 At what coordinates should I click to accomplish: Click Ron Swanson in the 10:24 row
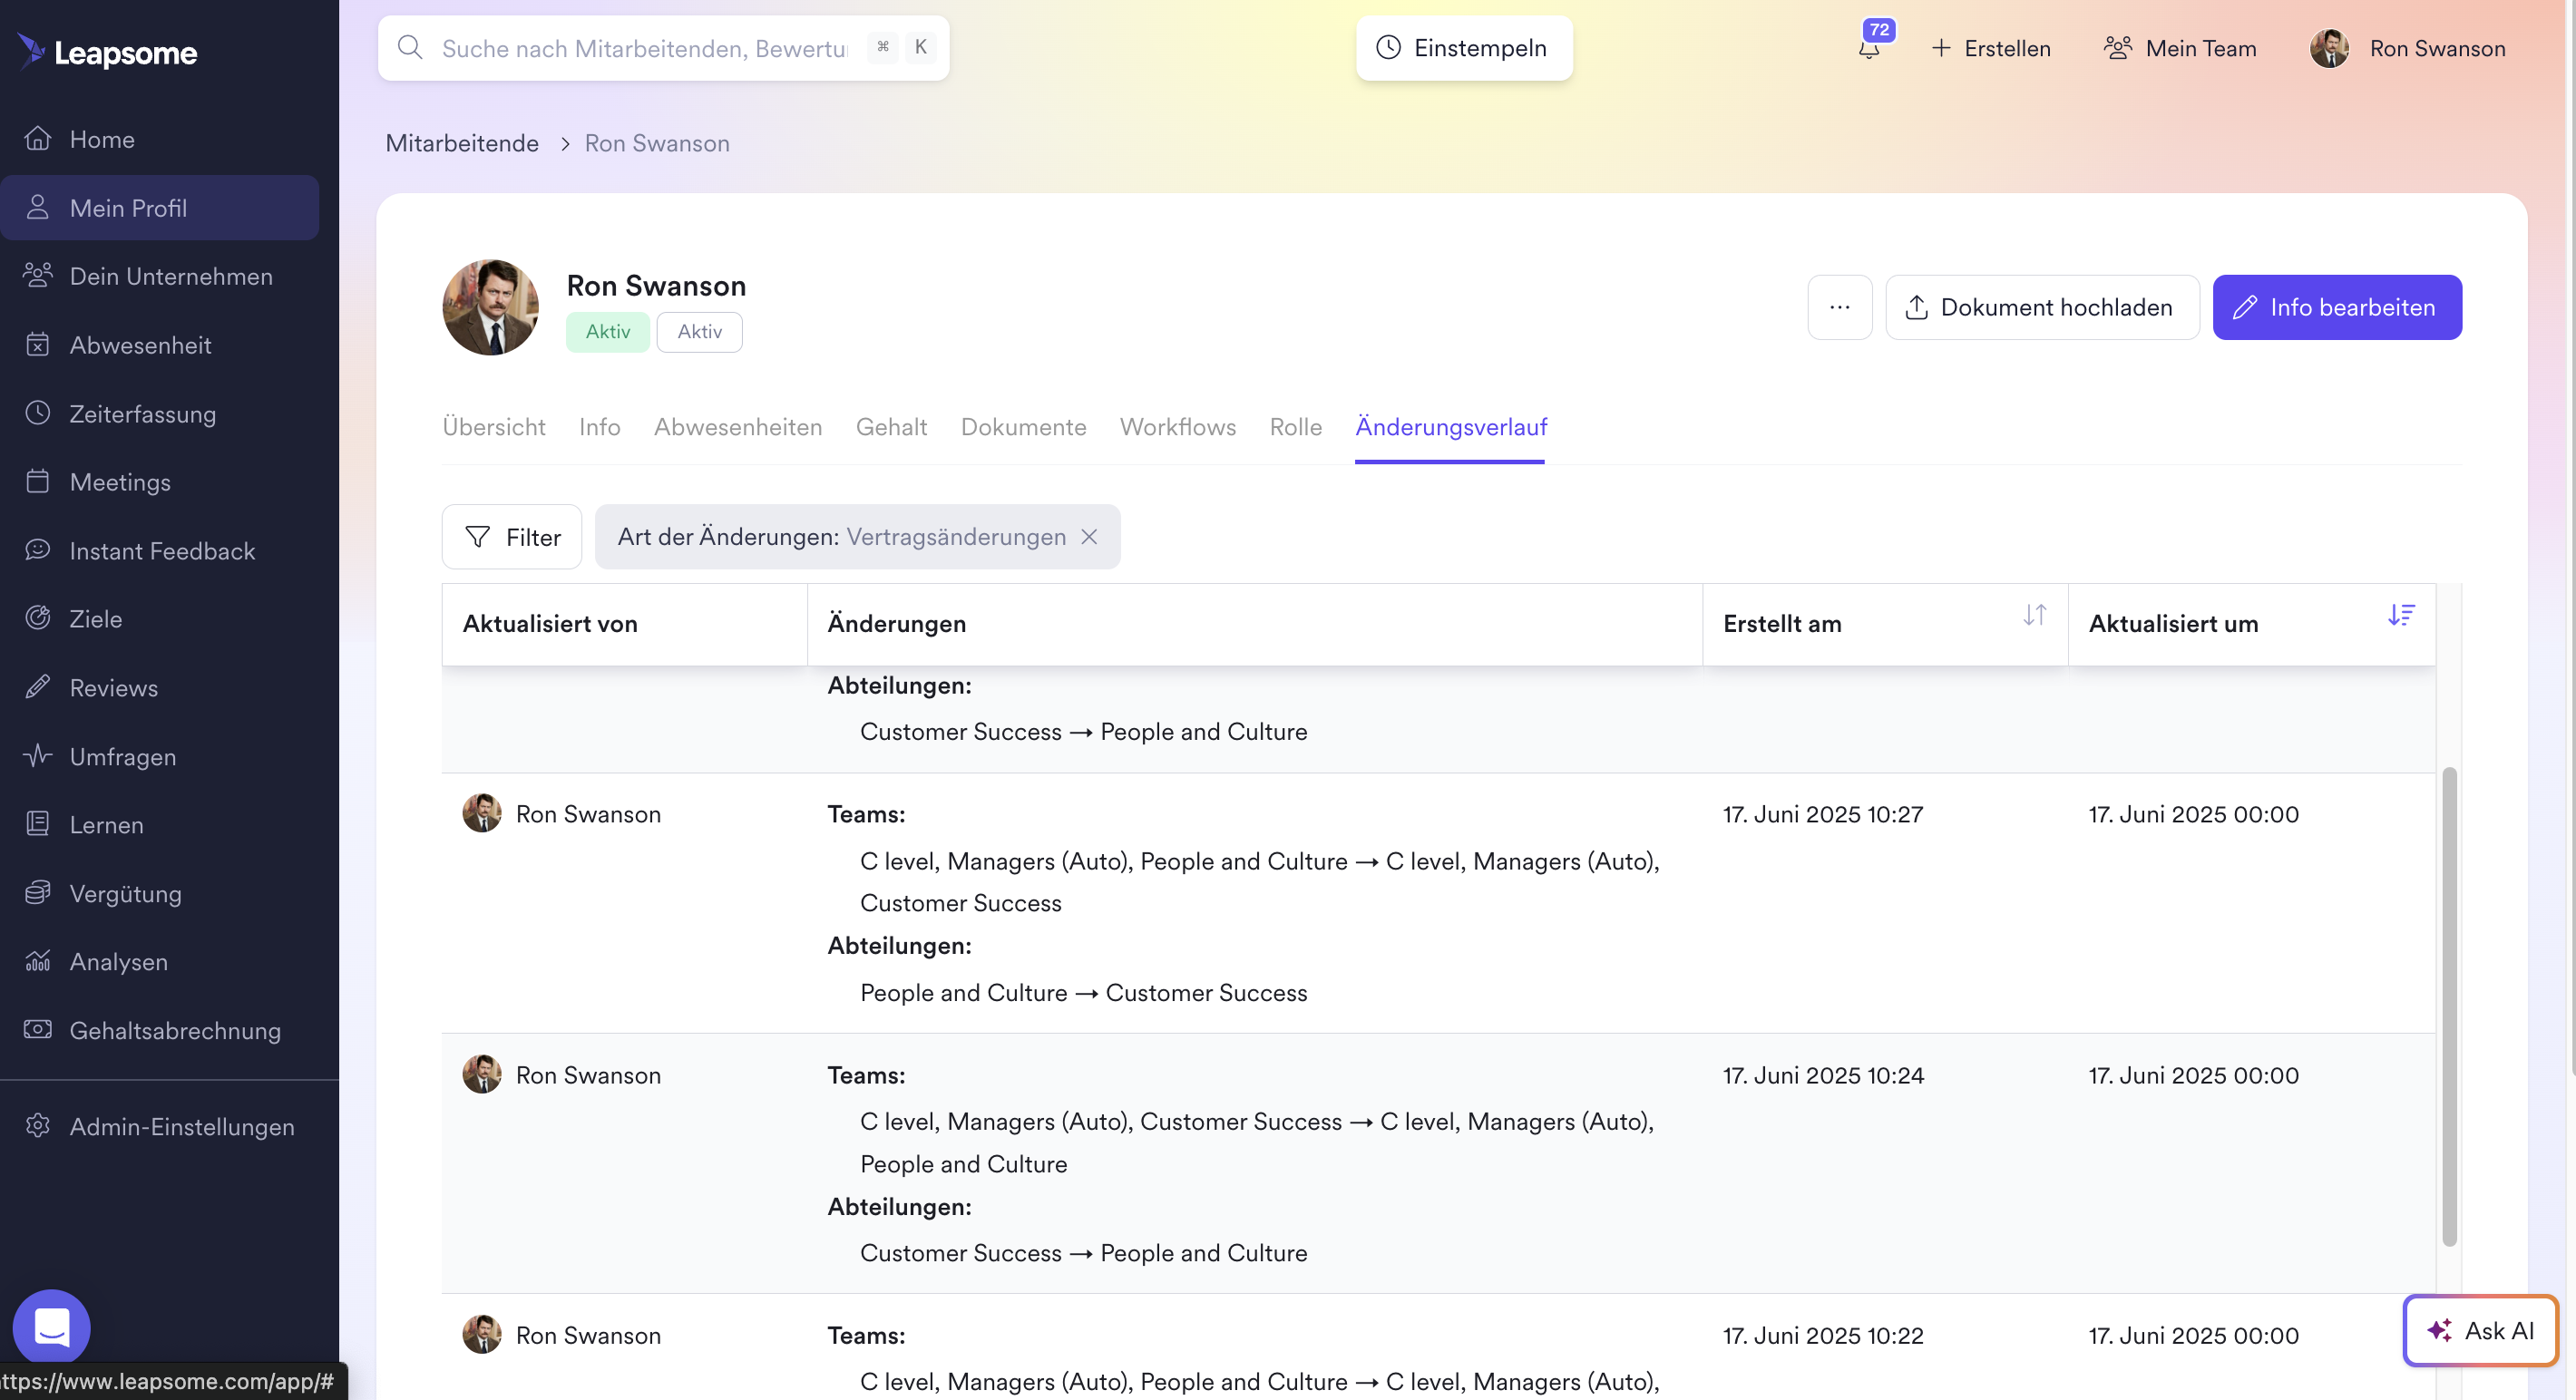tap(588, 1075)
